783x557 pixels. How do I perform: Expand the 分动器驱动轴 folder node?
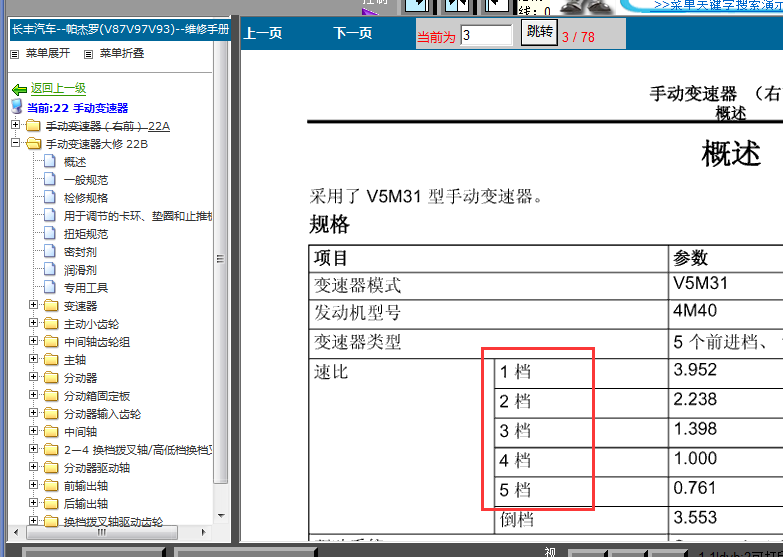click(x=33, y=466)
